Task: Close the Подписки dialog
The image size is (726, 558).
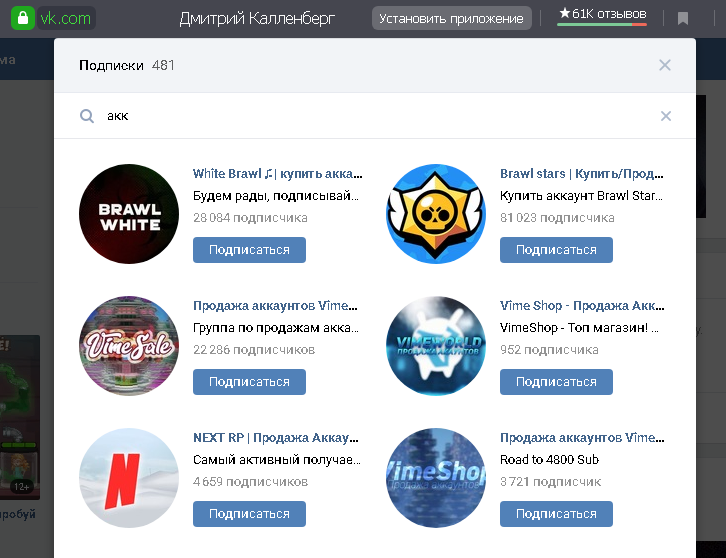Action: (x=665, y=65)
